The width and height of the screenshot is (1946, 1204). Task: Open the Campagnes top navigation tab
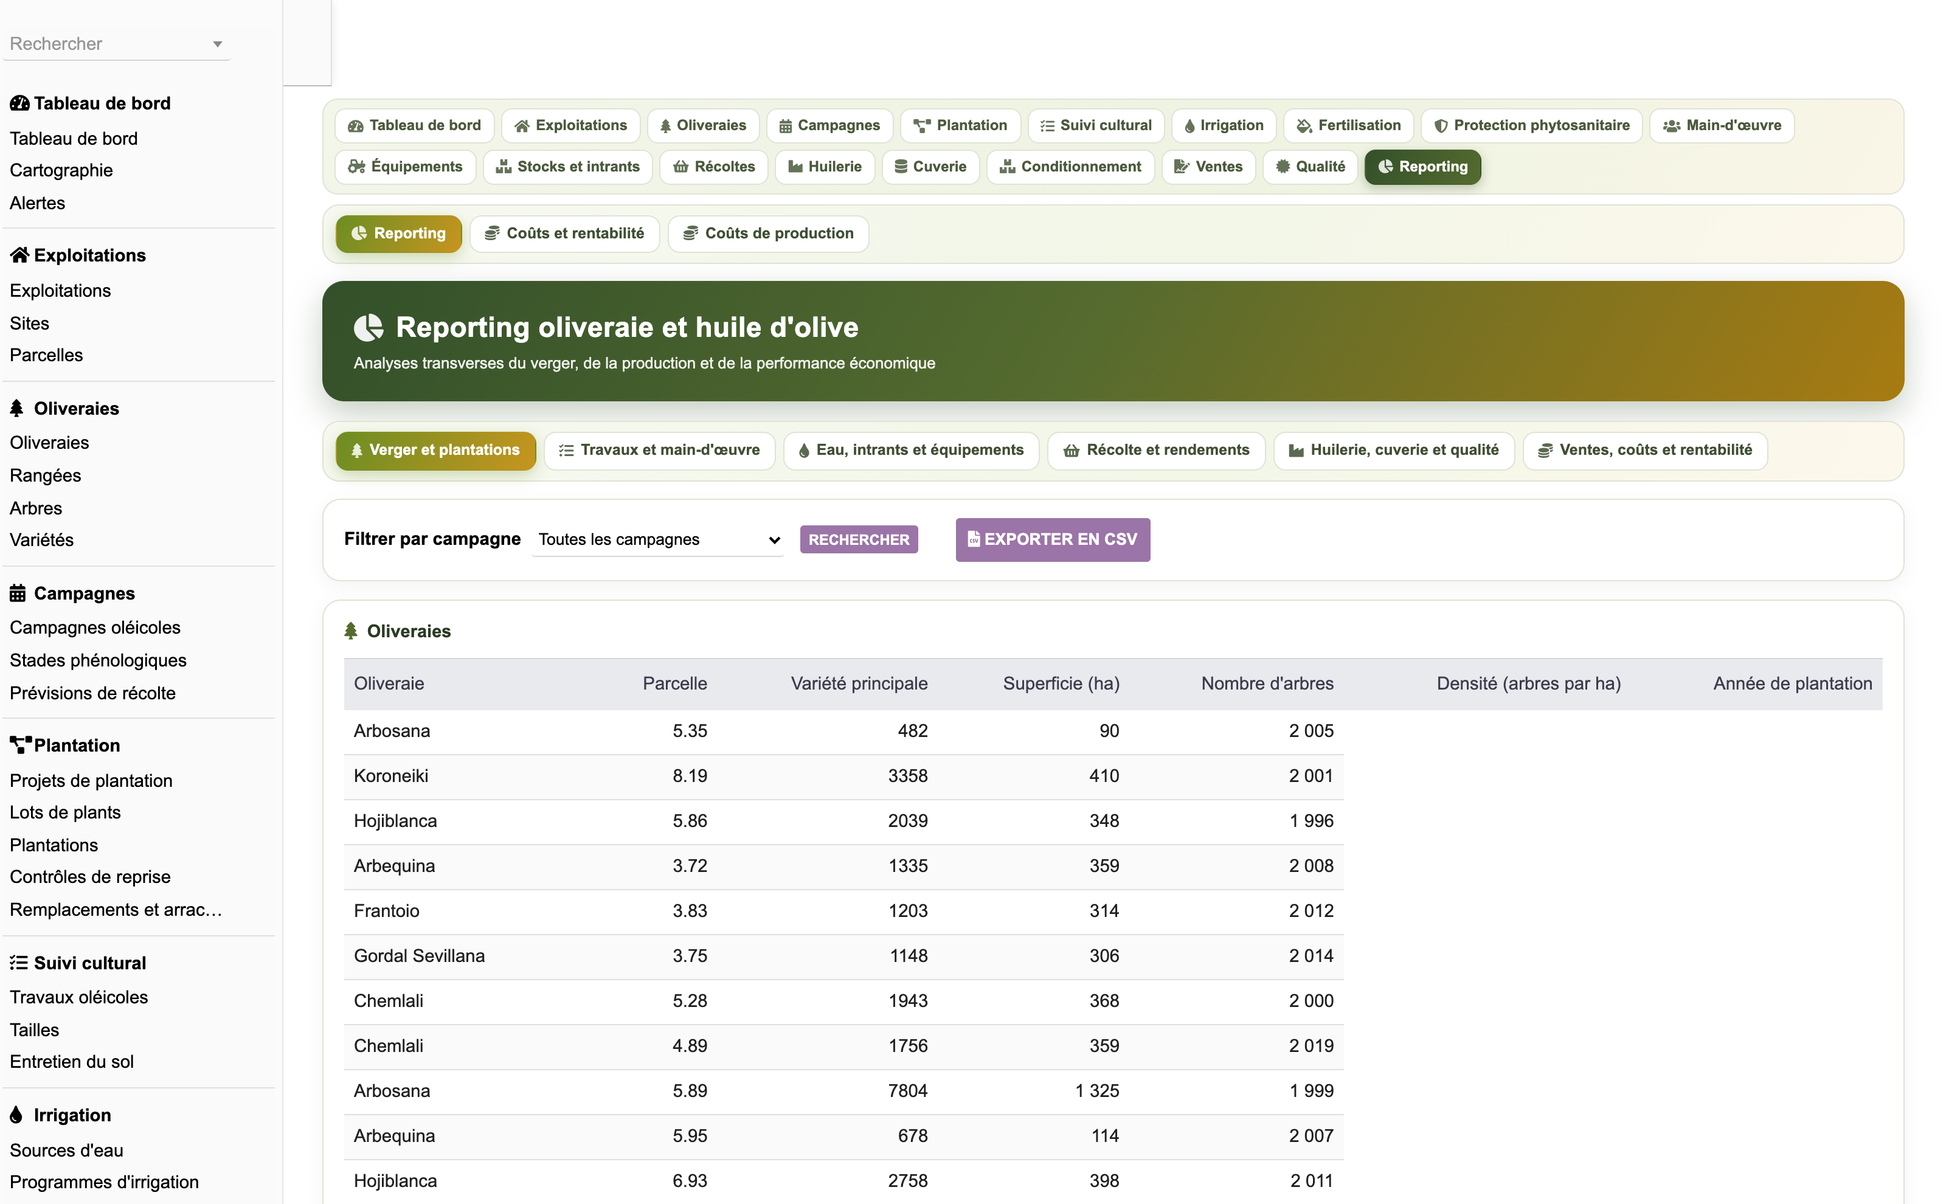pos(830,125)
